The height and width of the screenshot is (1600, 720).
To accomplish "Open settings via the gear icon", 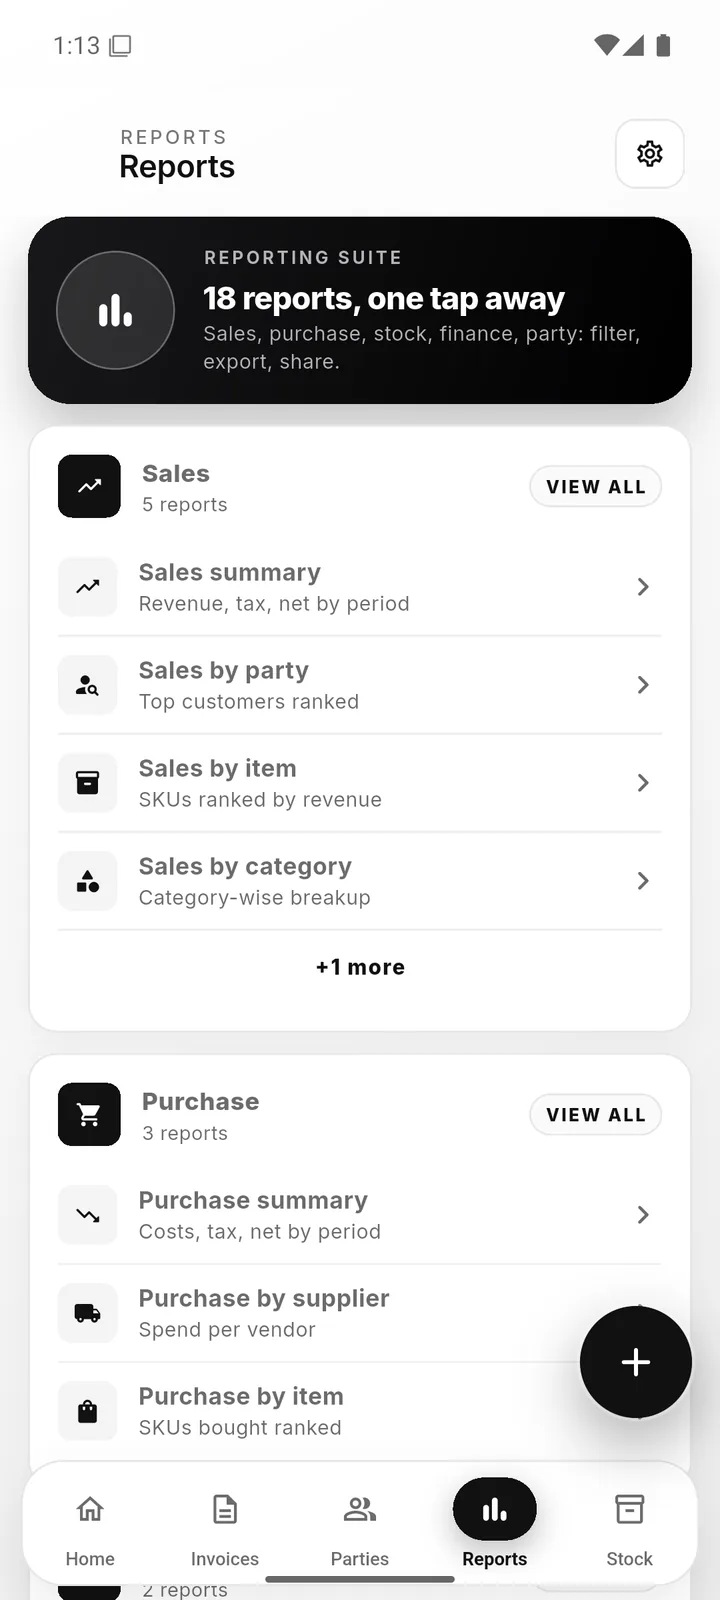I will point(650,154).
